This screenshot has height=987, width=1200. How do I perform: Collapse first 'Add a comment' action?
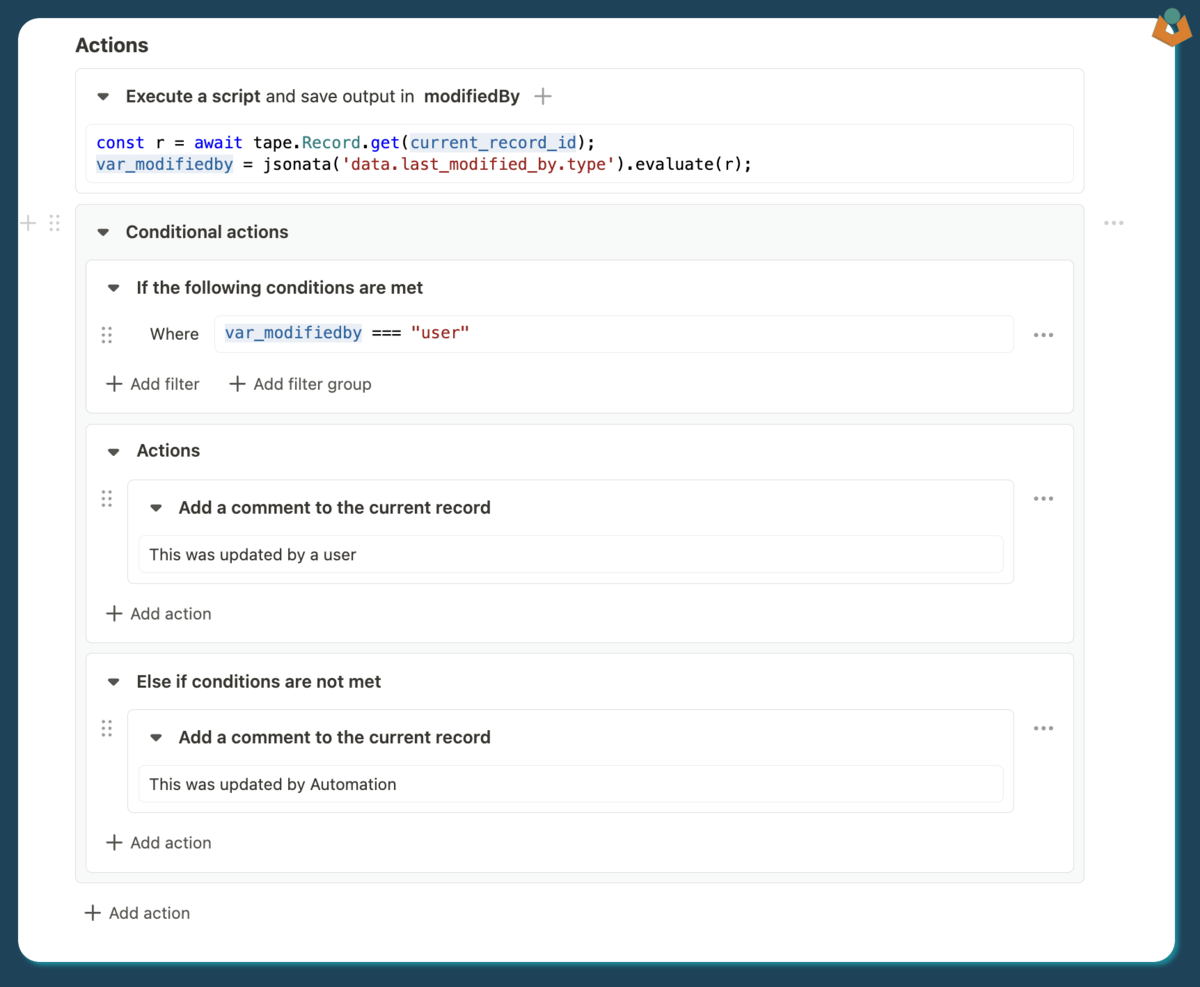pyautogui.click(x=156, y=508)
